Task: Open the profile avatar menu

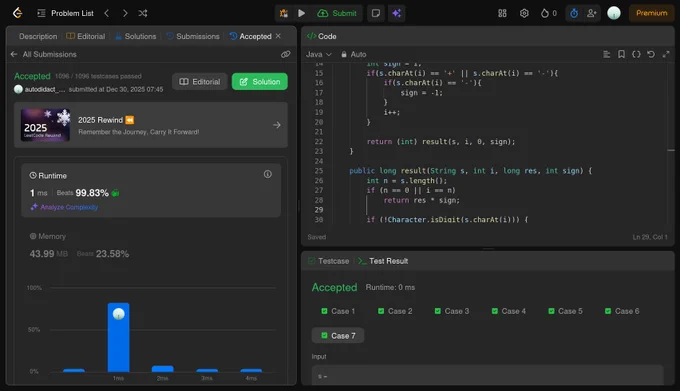Action: point(614,13)
